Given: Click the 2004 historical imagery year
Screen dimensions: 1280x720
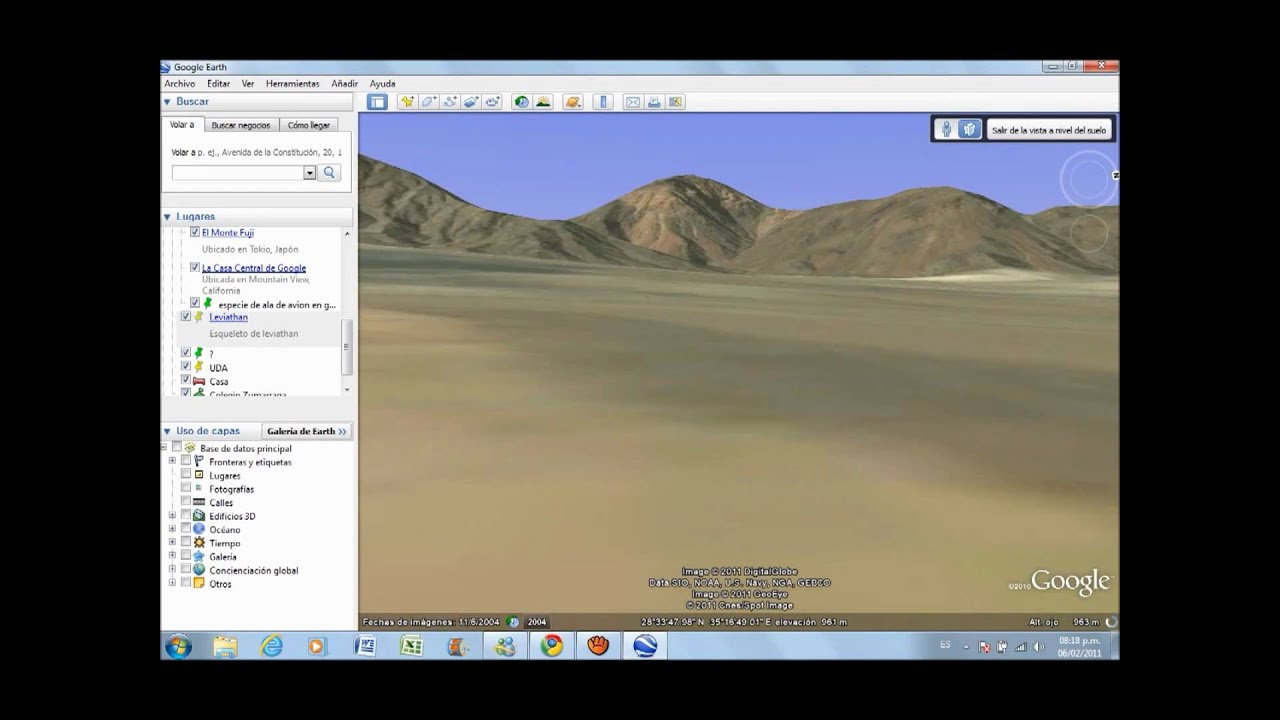Looking at the screenshot, I should [537, 622].
